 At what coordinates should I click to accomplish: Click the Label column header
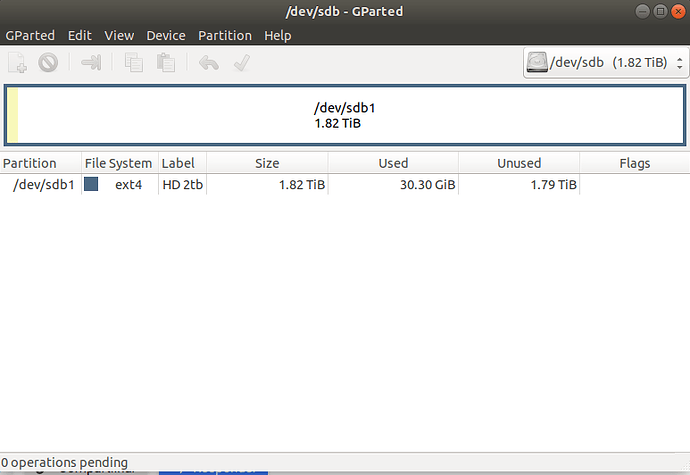pos(182,163)
